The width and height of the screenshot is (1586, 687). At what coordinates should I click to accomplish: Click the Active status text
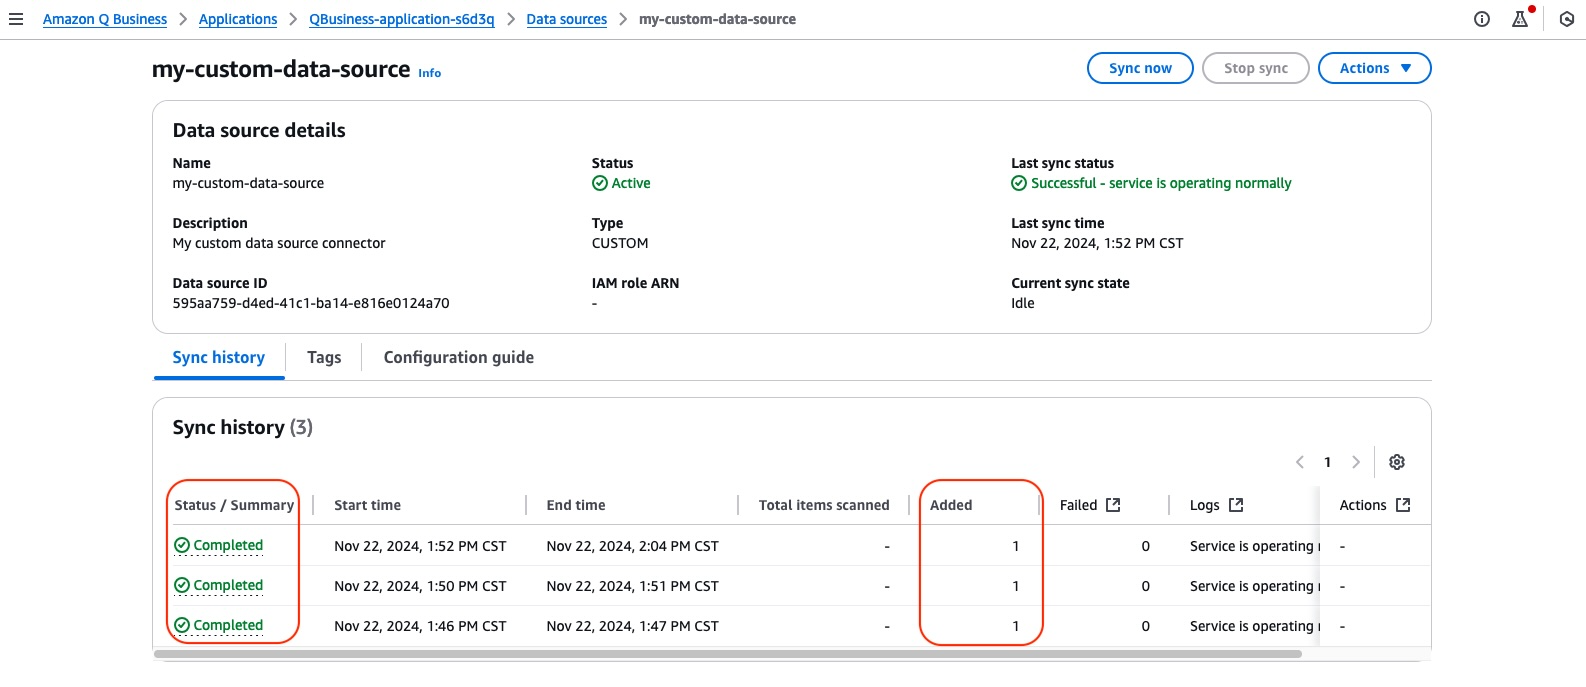[631, 183]
